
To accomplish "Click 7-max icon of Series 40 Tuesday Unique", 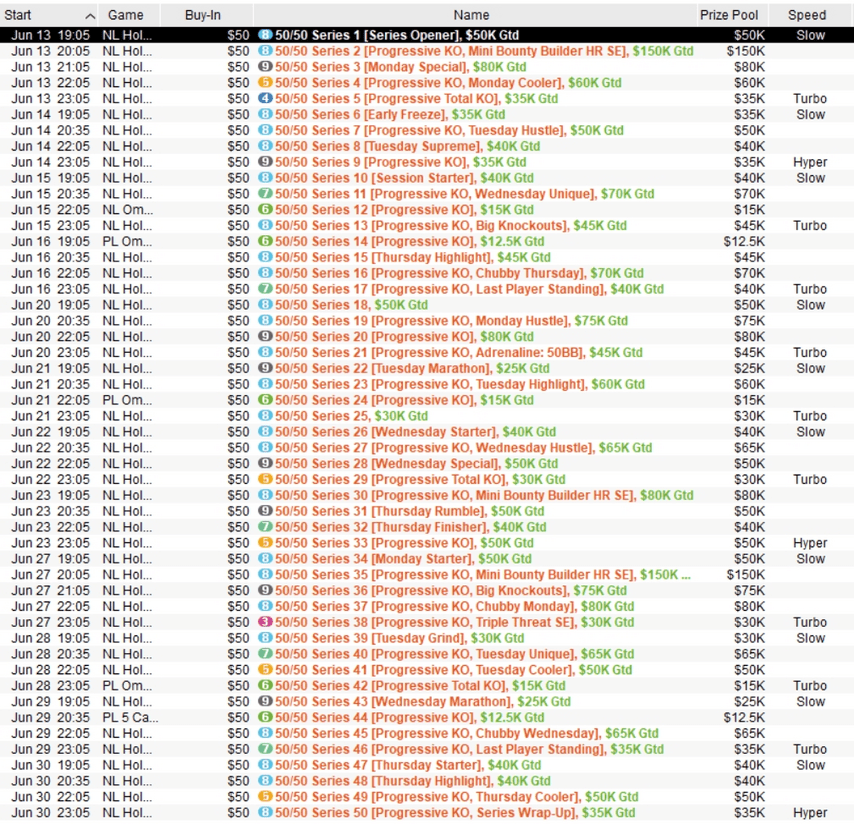I will (265, 654).
